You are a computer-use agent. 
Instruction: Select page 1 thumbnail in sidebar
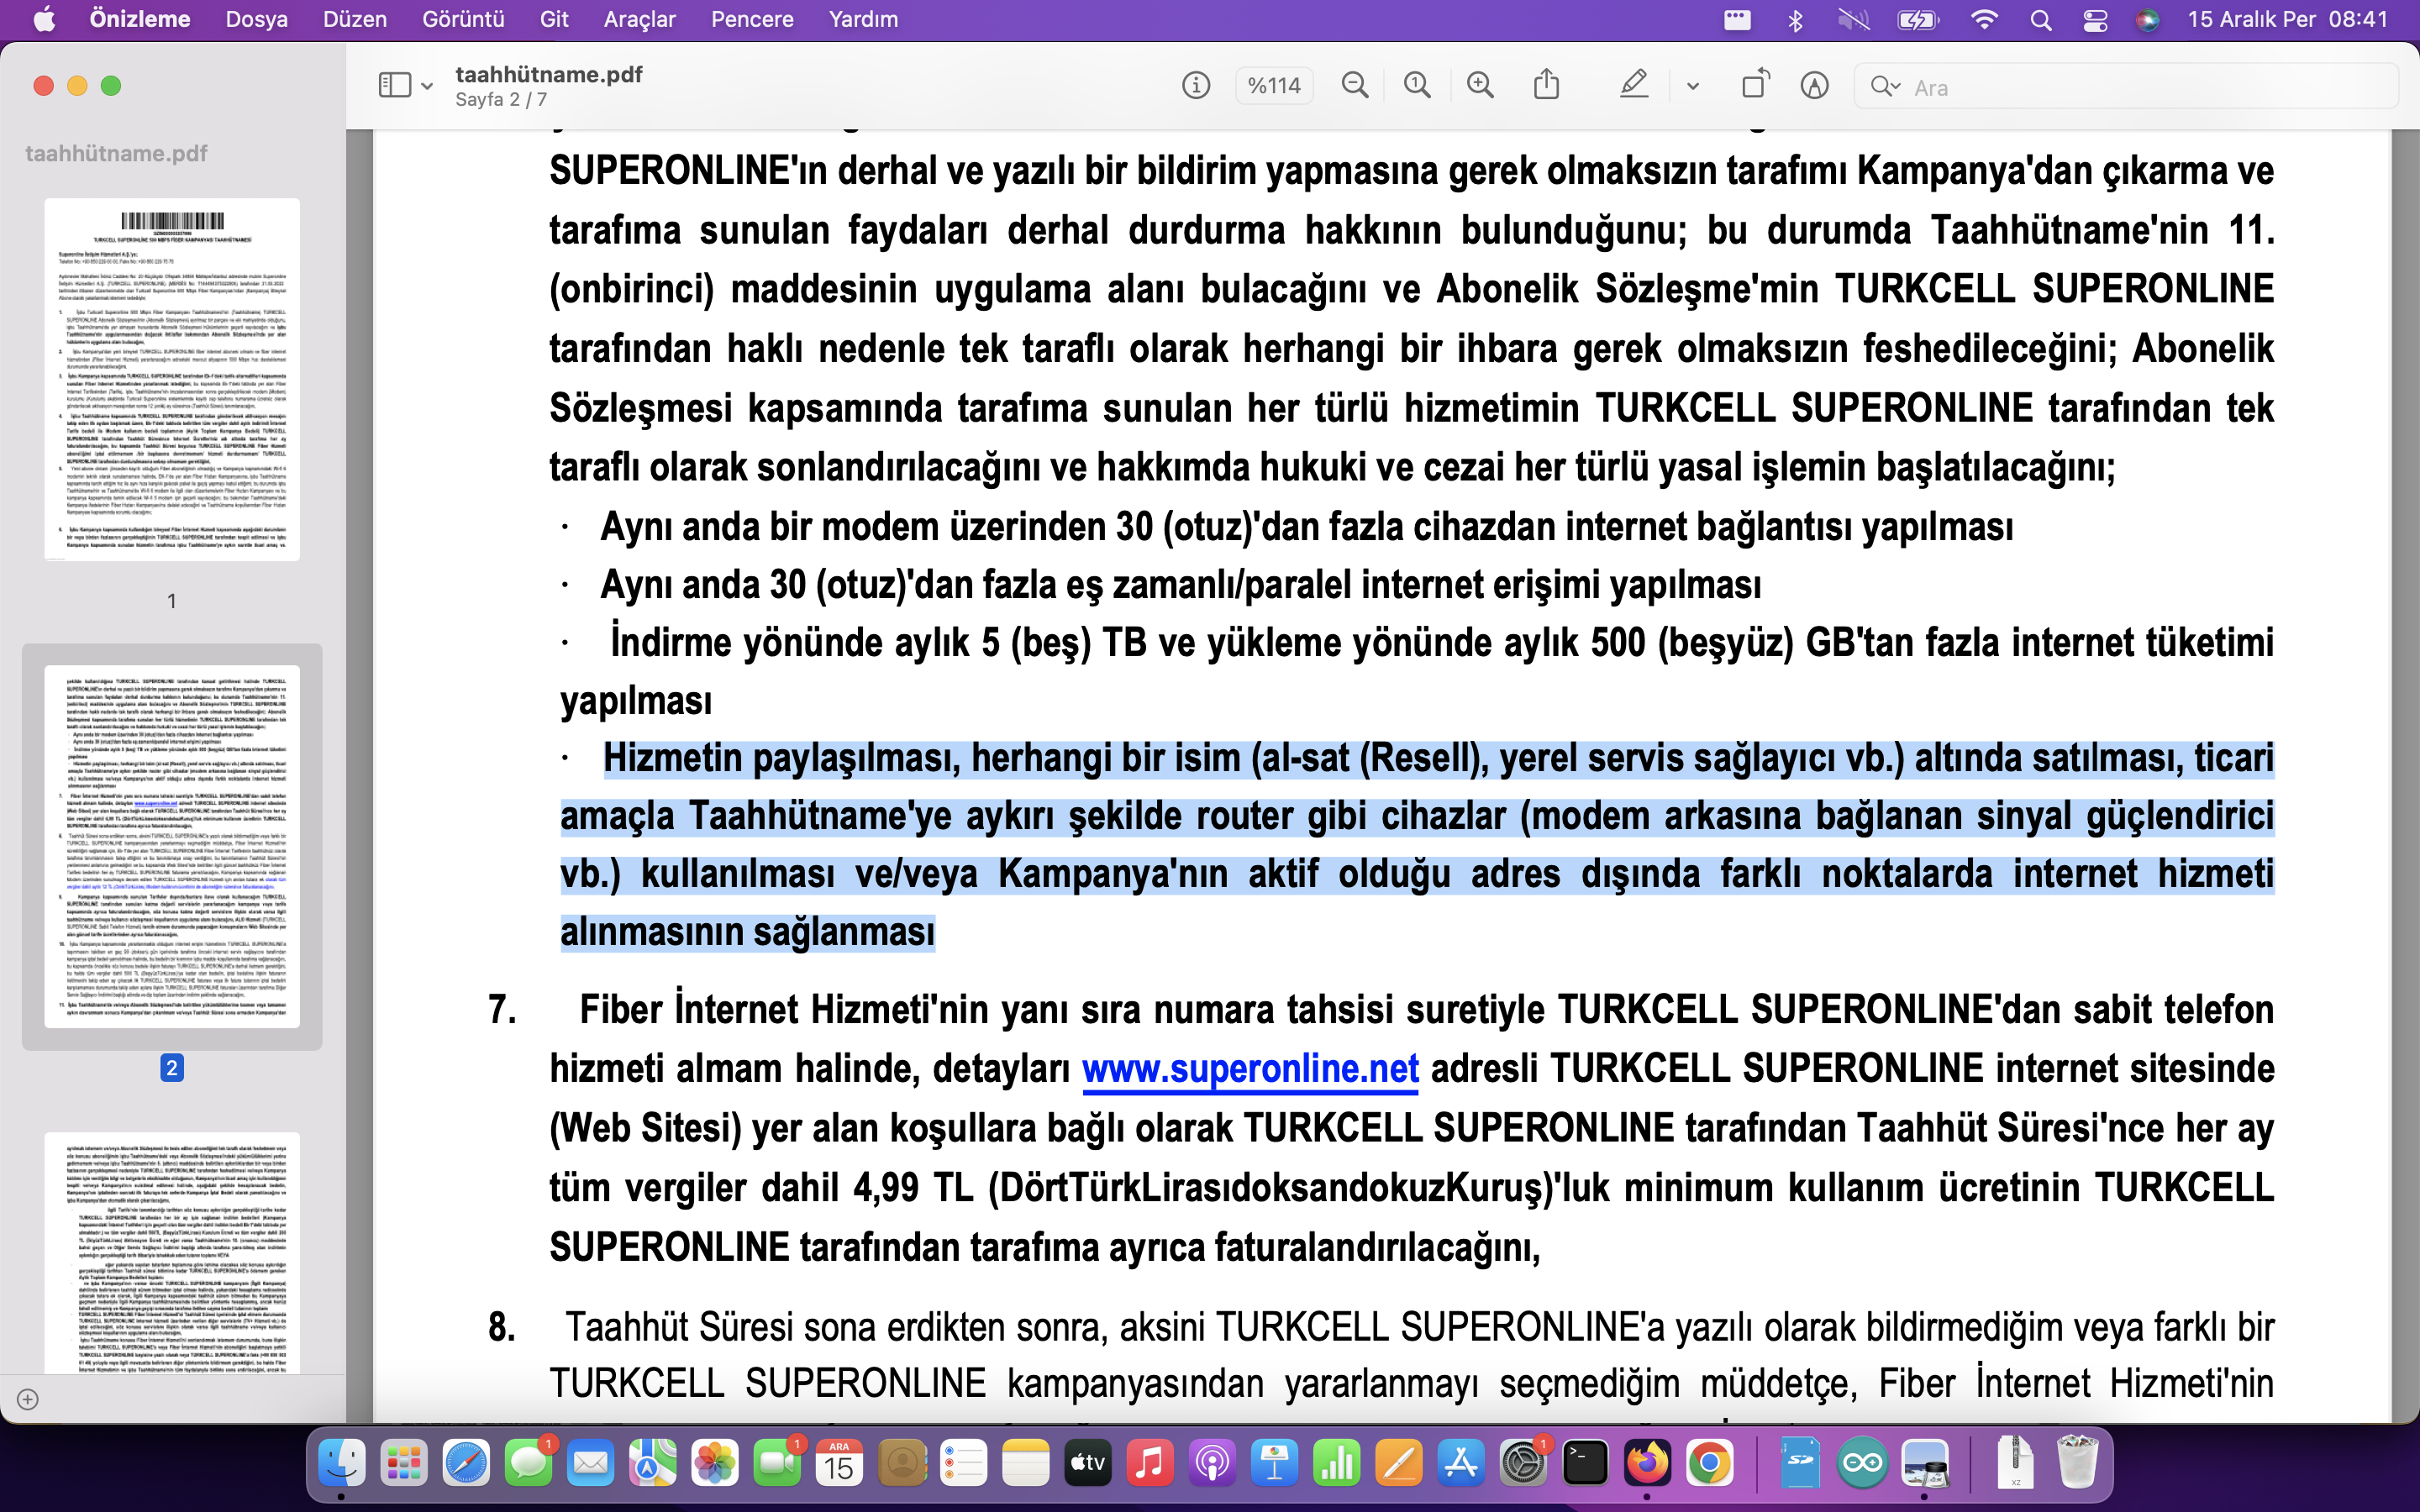click(x=172, y=379)
